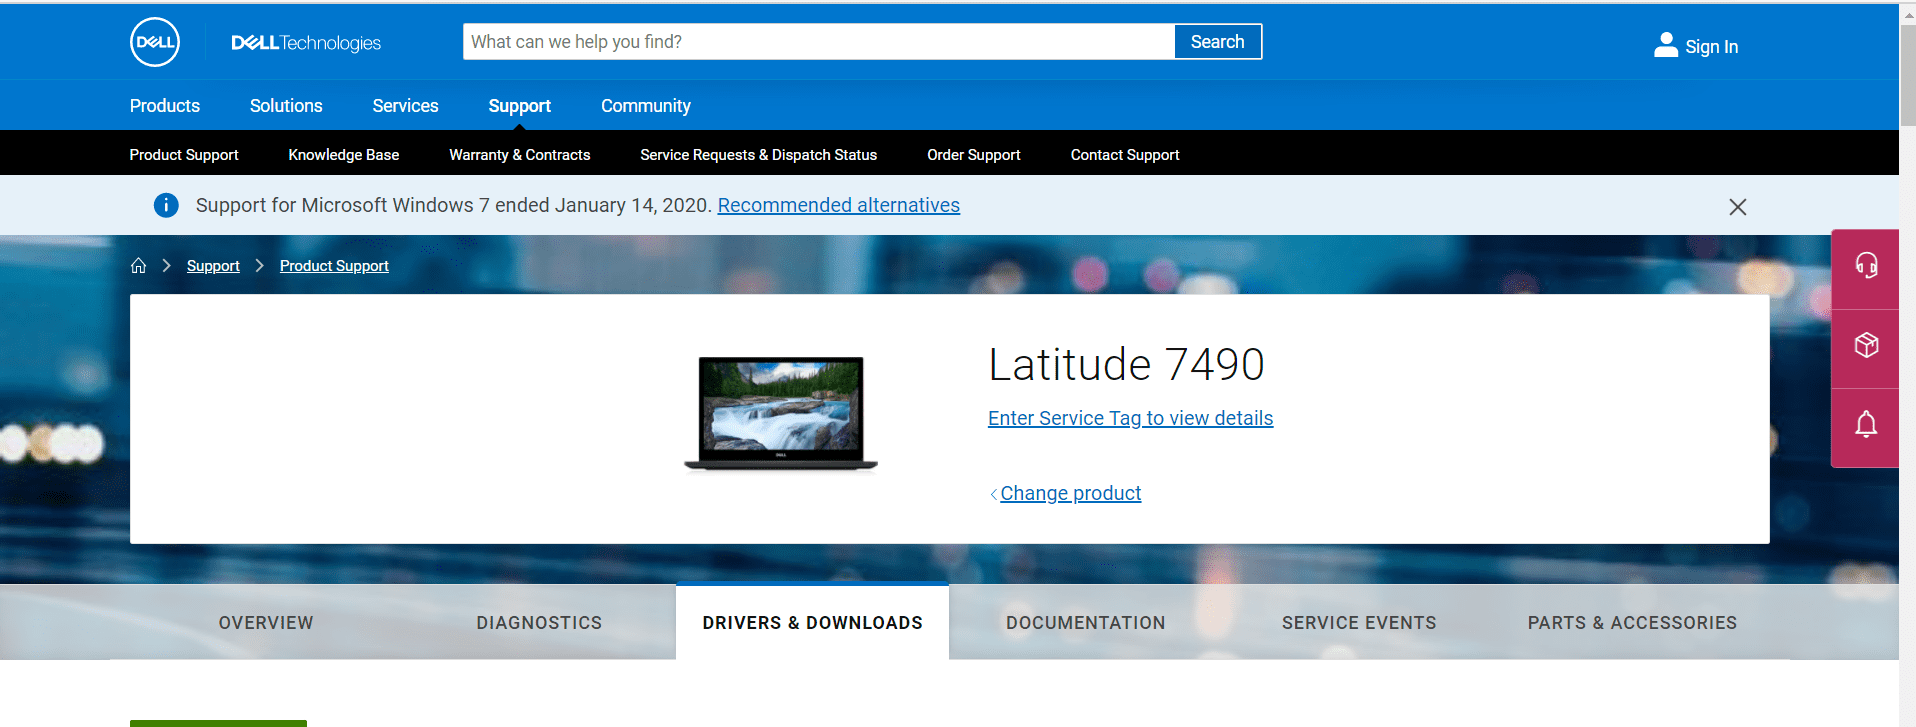Click Enter Service Tag to view details
The height and width of the screenshot is (727, 1916).
(x=1131, y=418)
